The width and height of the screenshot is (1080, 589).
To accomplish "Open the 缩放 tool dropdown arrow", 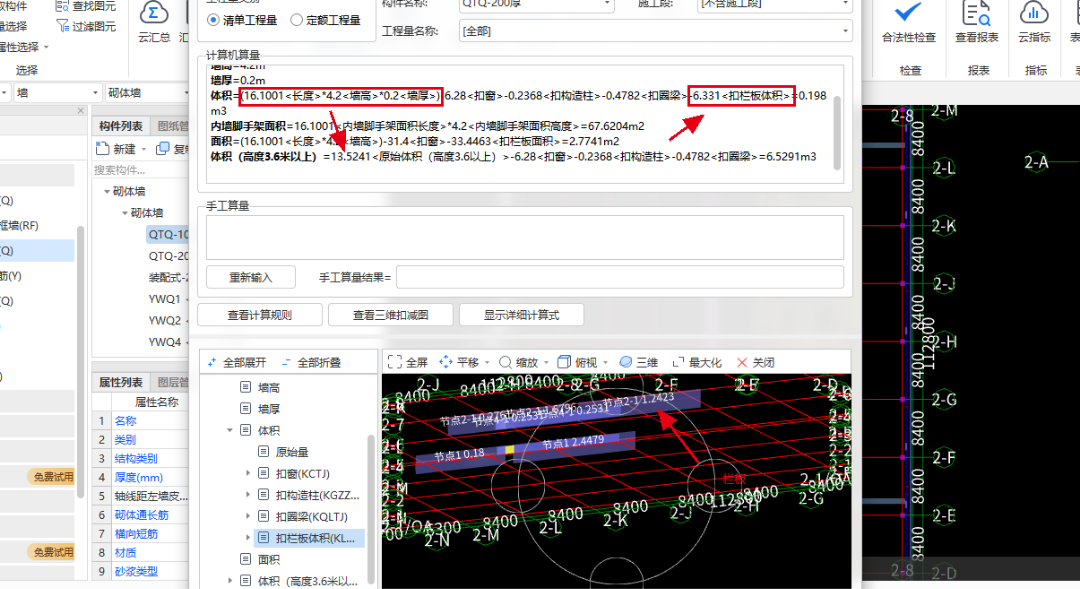I will point(546,362).
